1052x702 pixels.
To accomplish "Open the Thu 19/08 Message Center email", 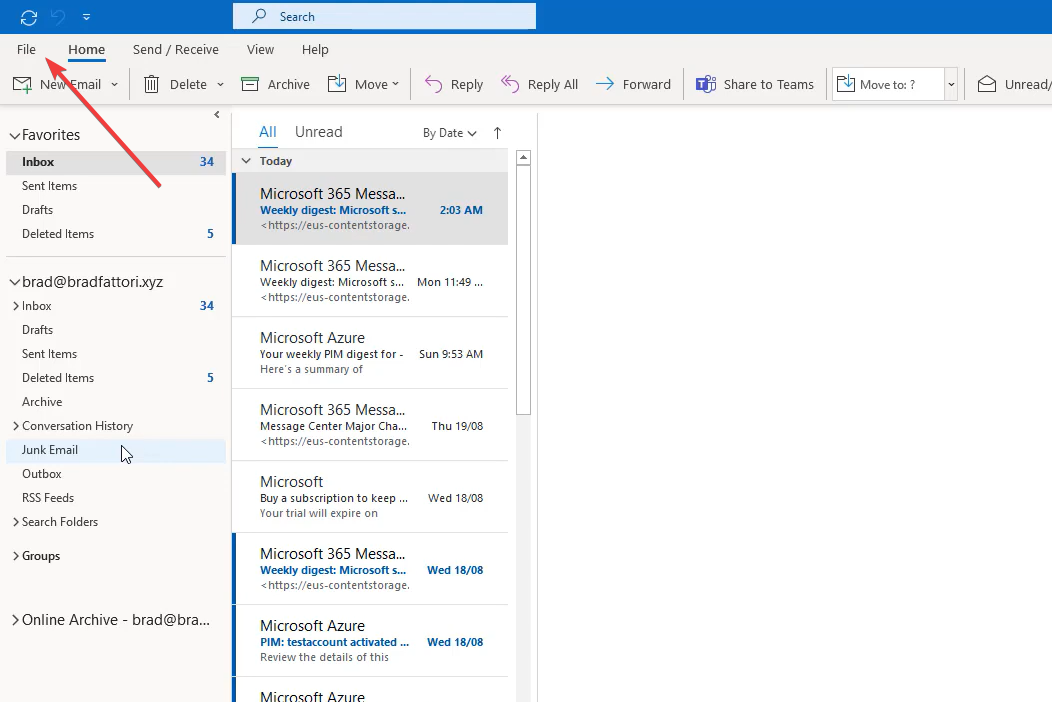I will pyautogui.click(x=370, y=425).
